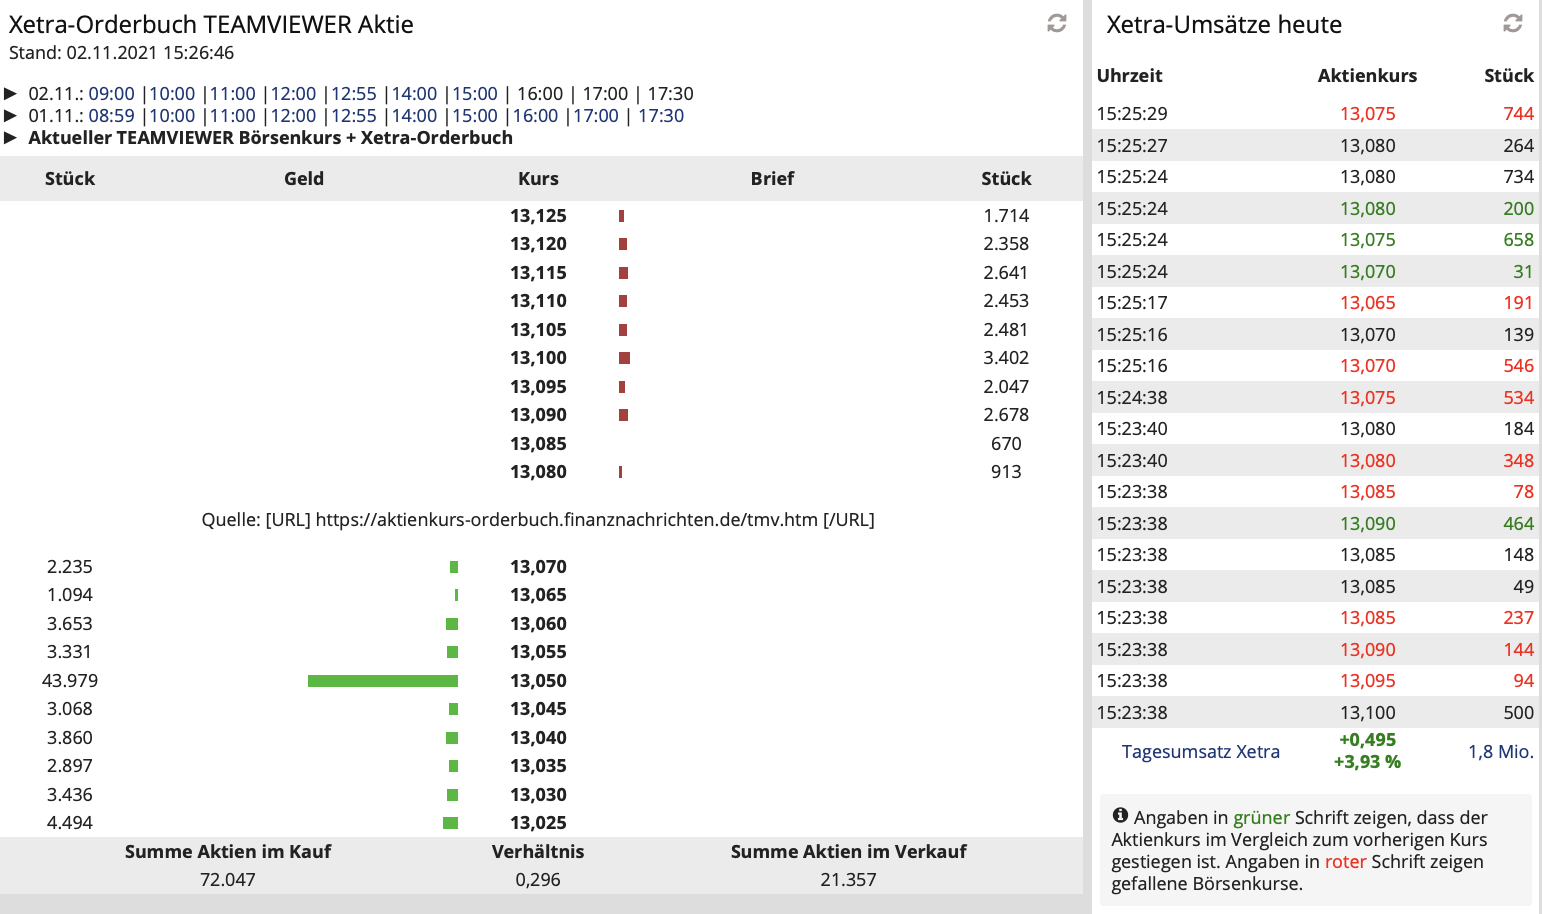Open the 09:00 snapshot for 02.11.
The height and width of the screenshot is (914, 1542).
114,93
